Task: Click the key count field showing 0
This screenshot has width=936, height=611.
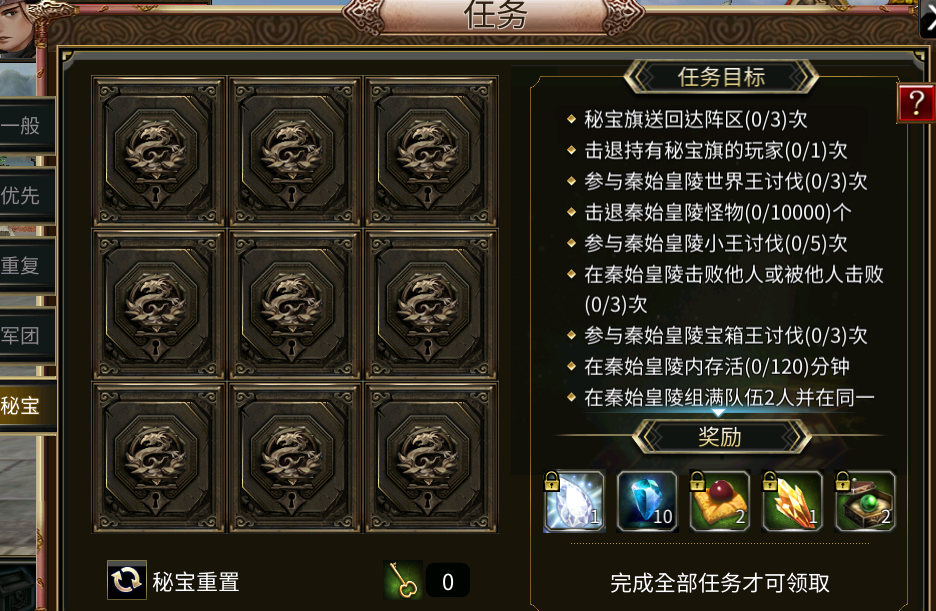Action: click(x=448, y=581)
